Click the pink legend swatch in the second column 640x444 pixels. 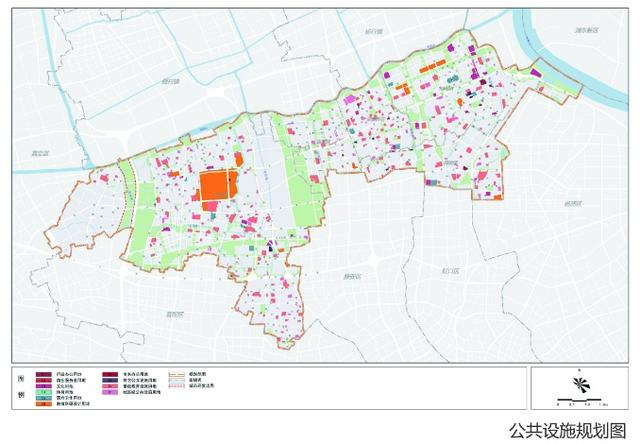[x=110, y=386]
